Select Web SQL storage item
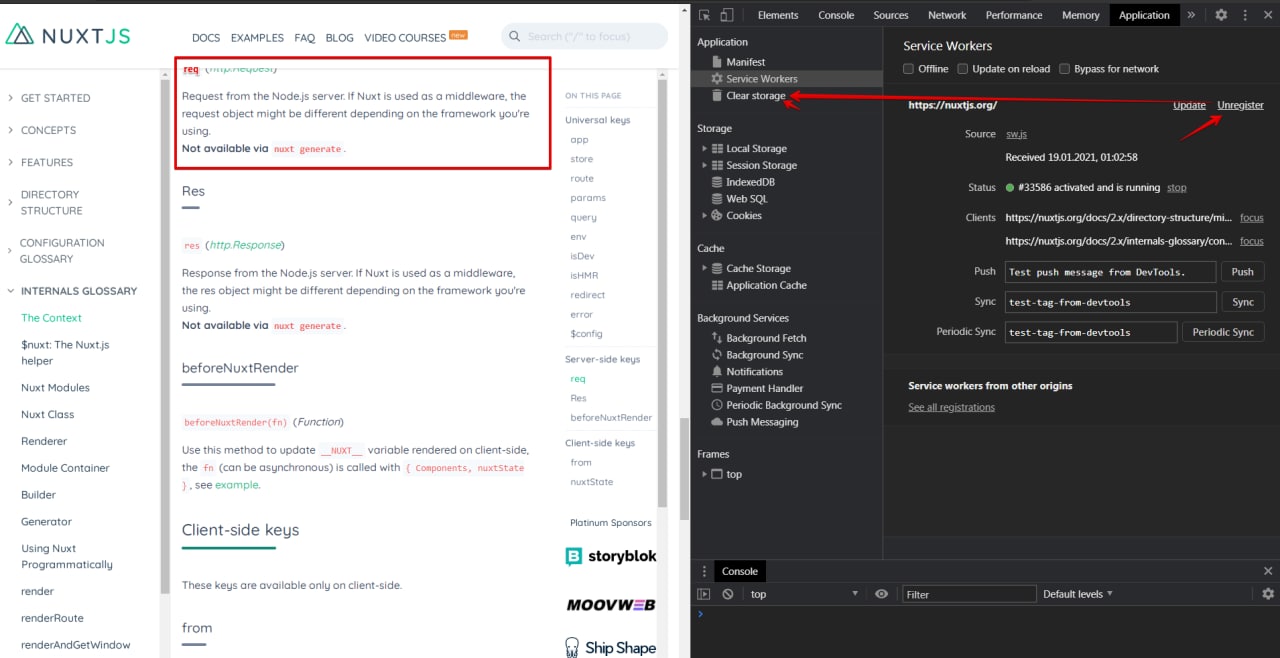 coord(746,199)
